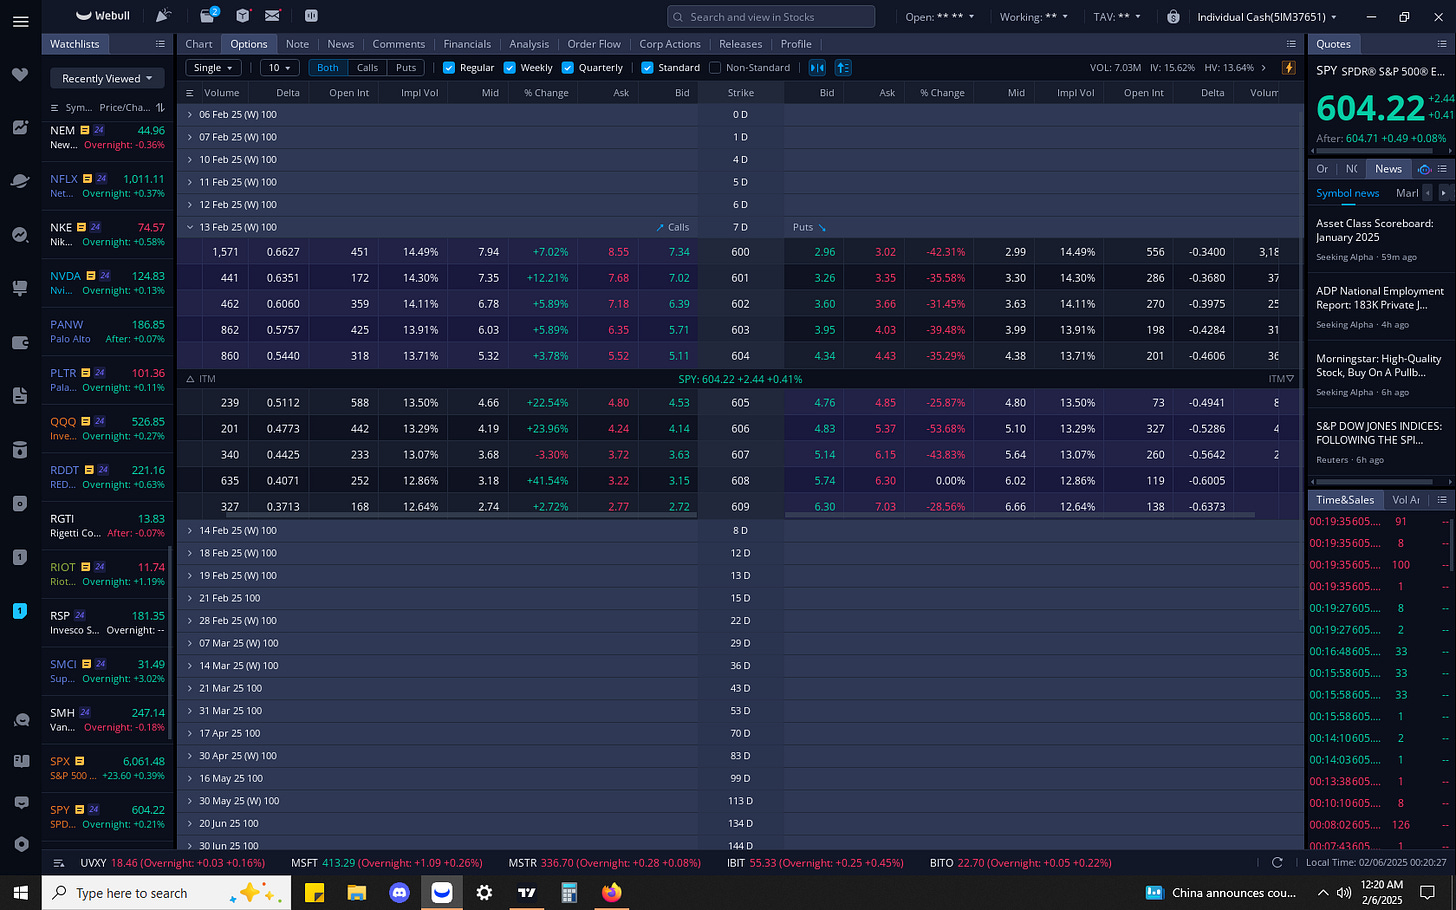Image resolution: width=1456 pixels, height=910 pixels.
Task: Click the Watchlists panel list menu icon
Action: 160,44
